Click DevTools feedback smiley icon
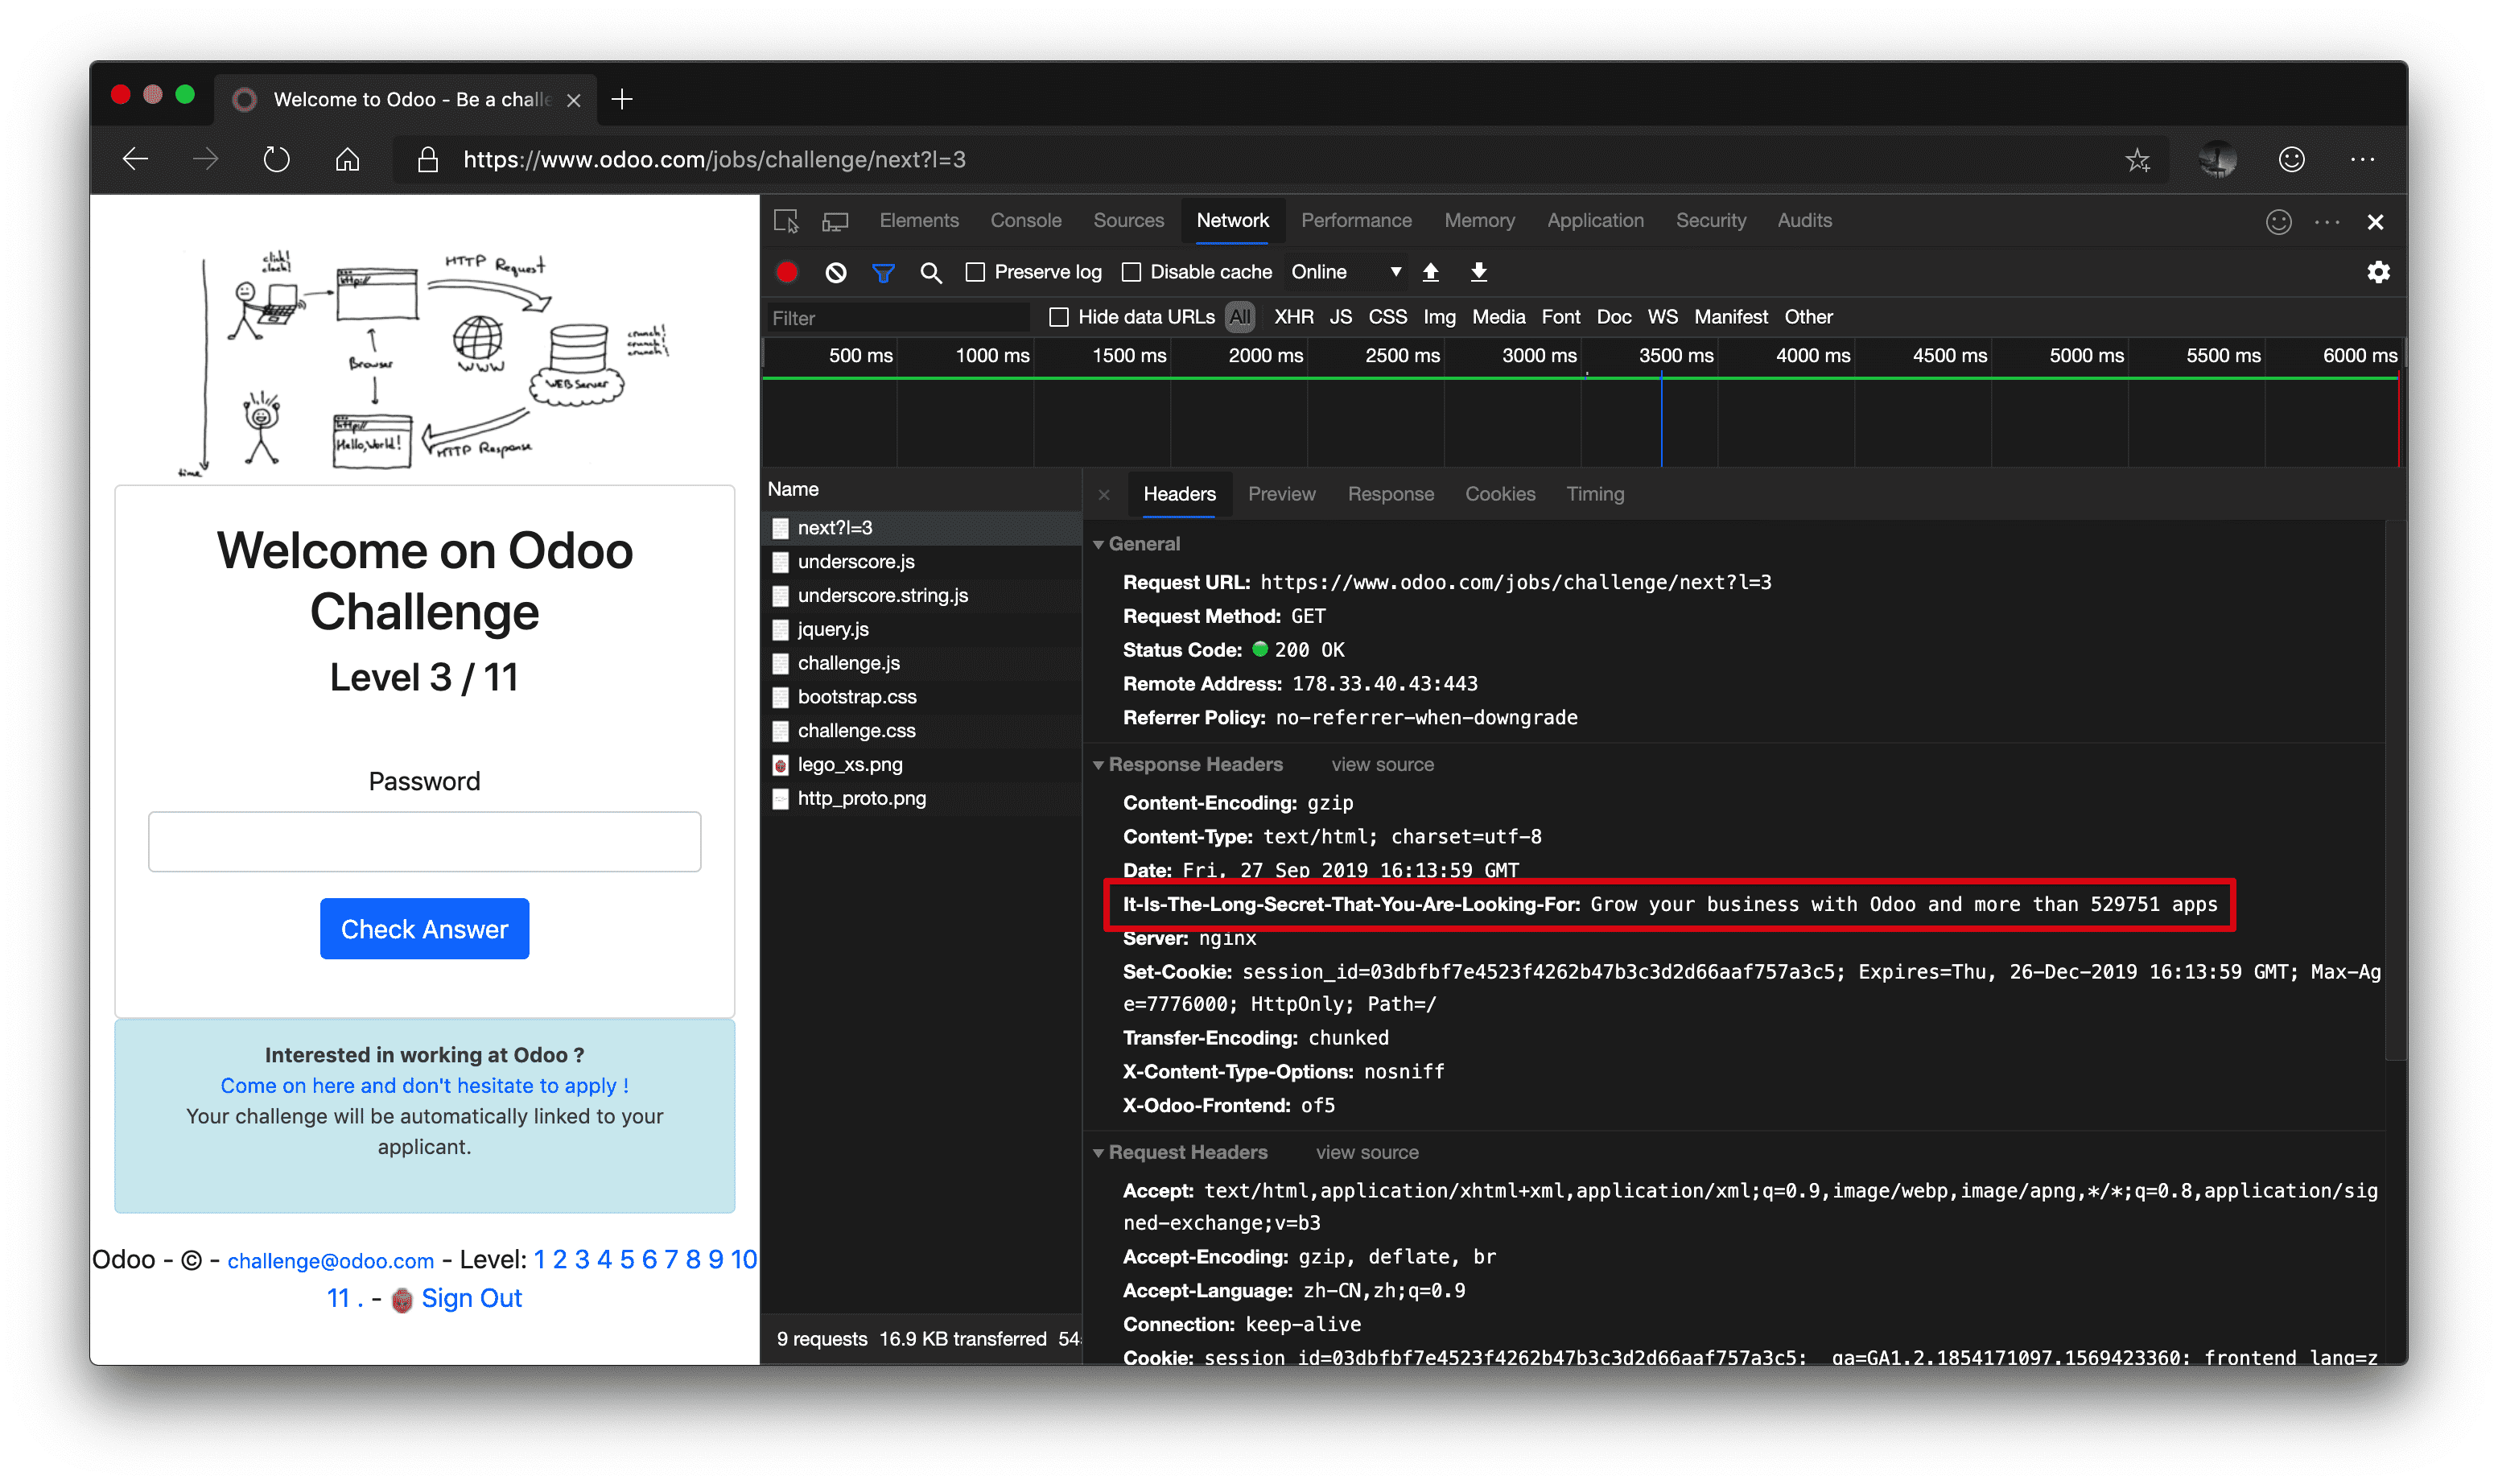The width and height of the screenshot is (2498, 1484). (2278, 221)
